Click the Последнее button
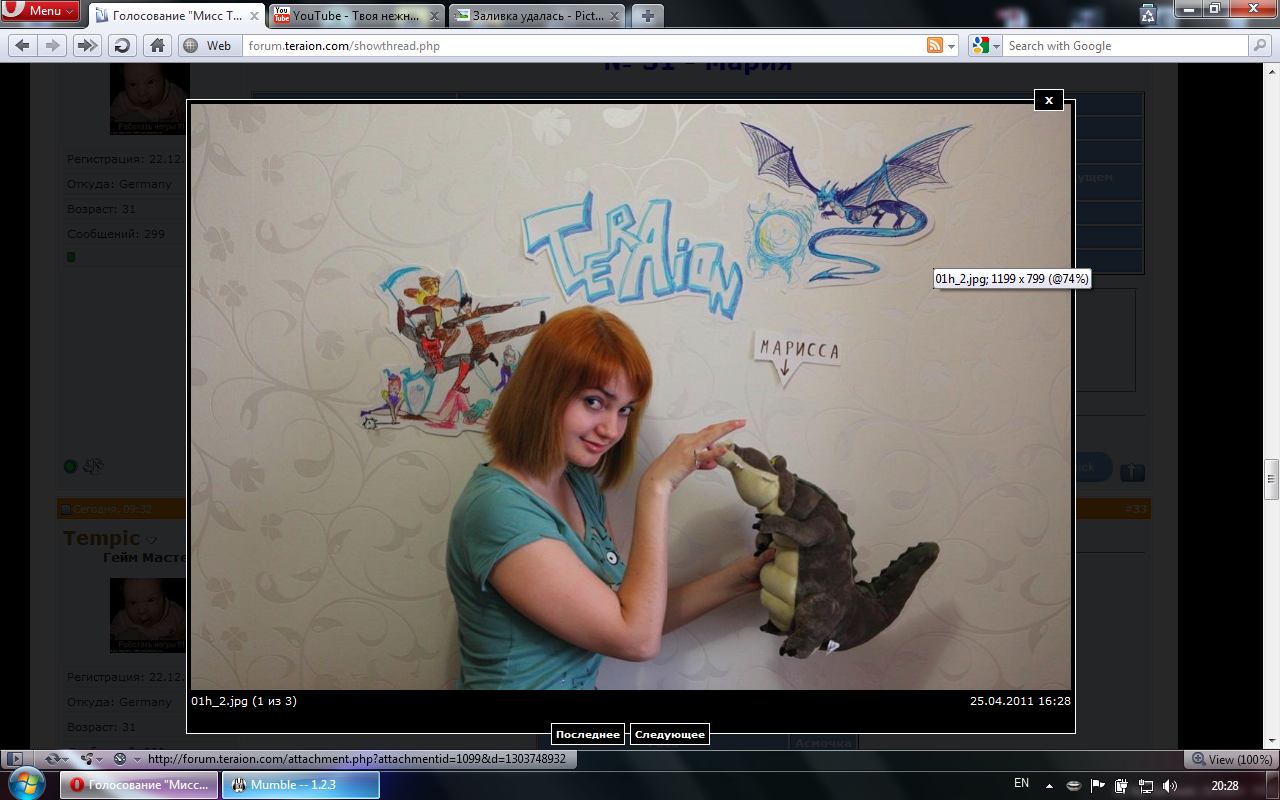This screenshot has width=1280, height=800. [x=588, y=734]
